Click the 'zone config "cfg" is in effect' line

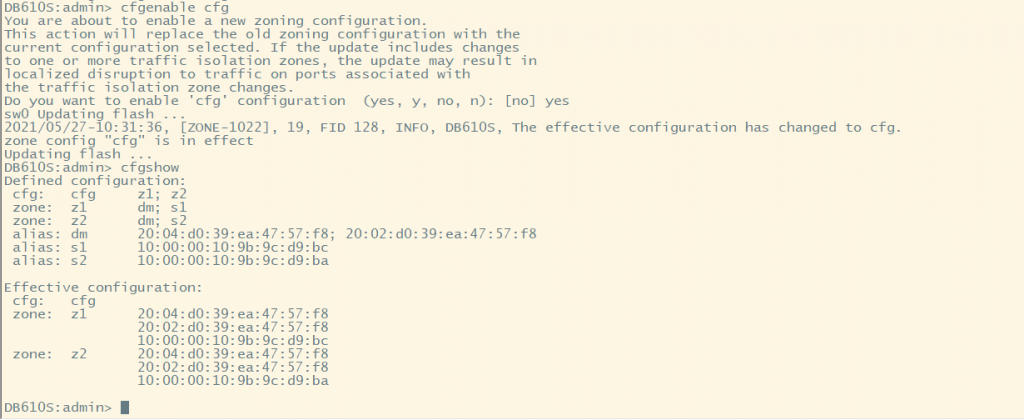pyautogui.click(x=129, y=141)
